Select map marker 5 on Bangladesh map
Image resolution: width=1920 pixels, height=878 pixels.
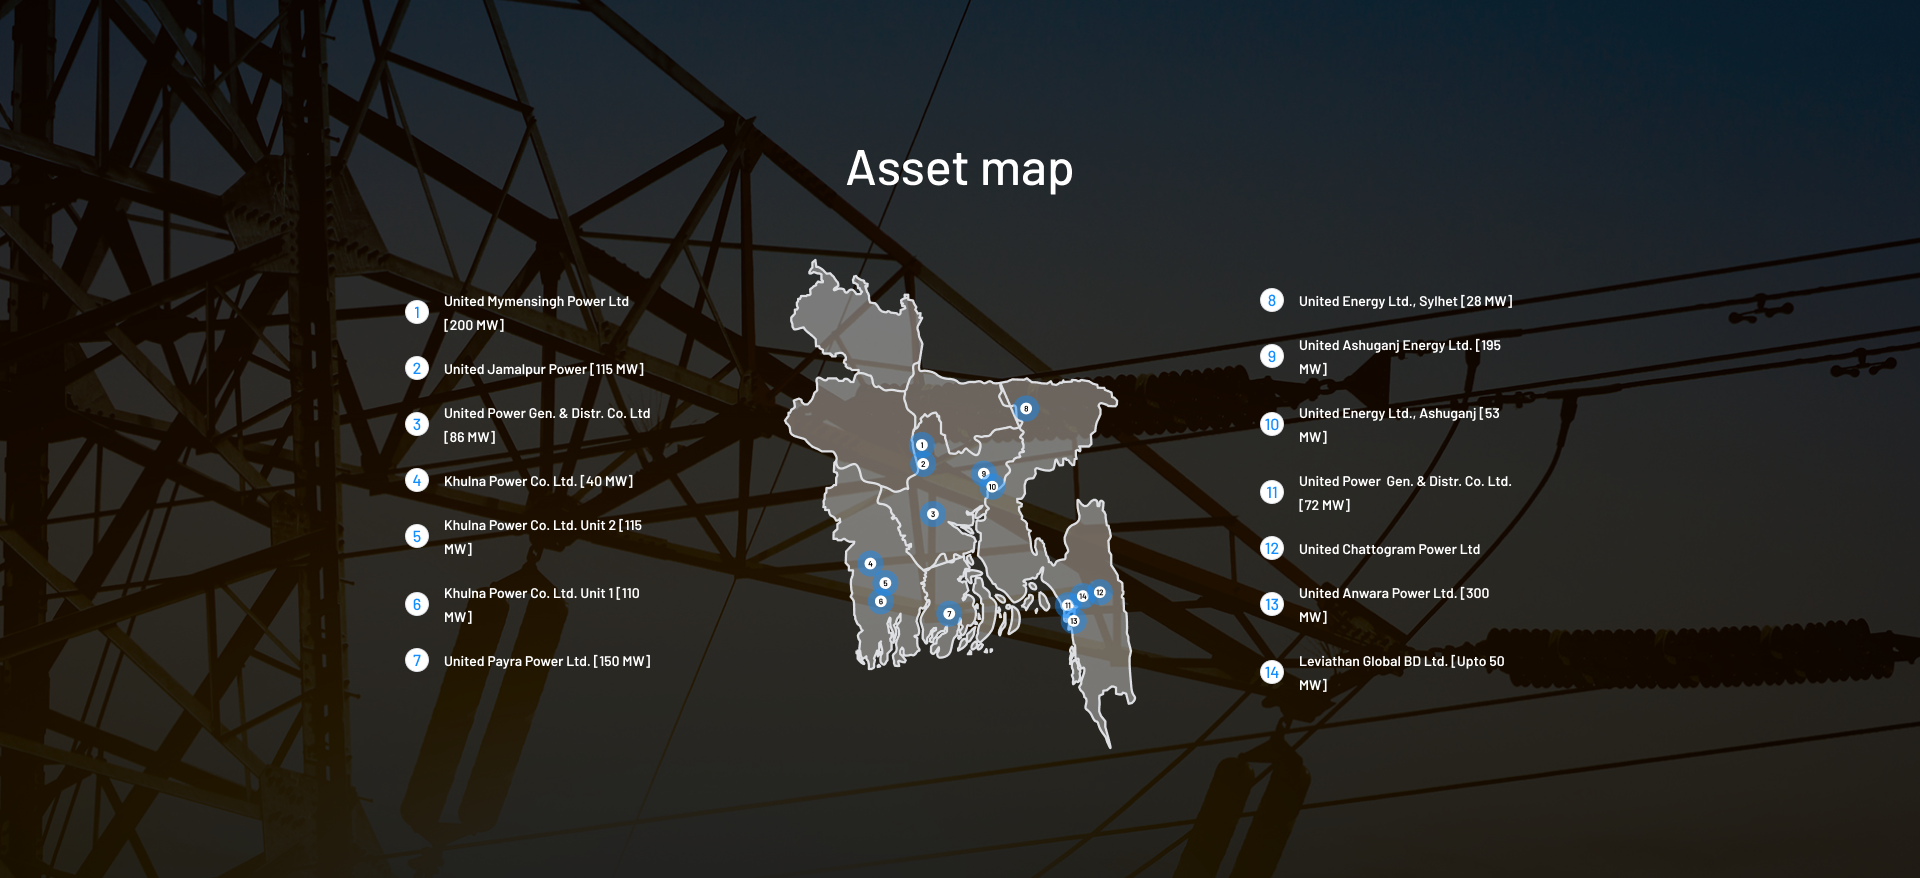[x=885, y=583]
